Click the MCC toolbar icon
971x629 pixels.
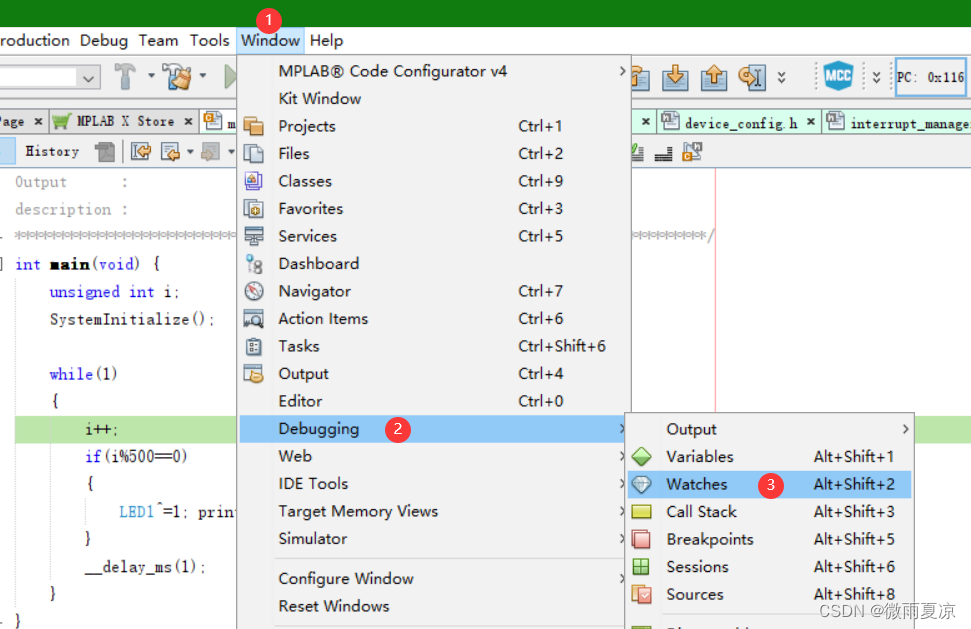point(838,76)
